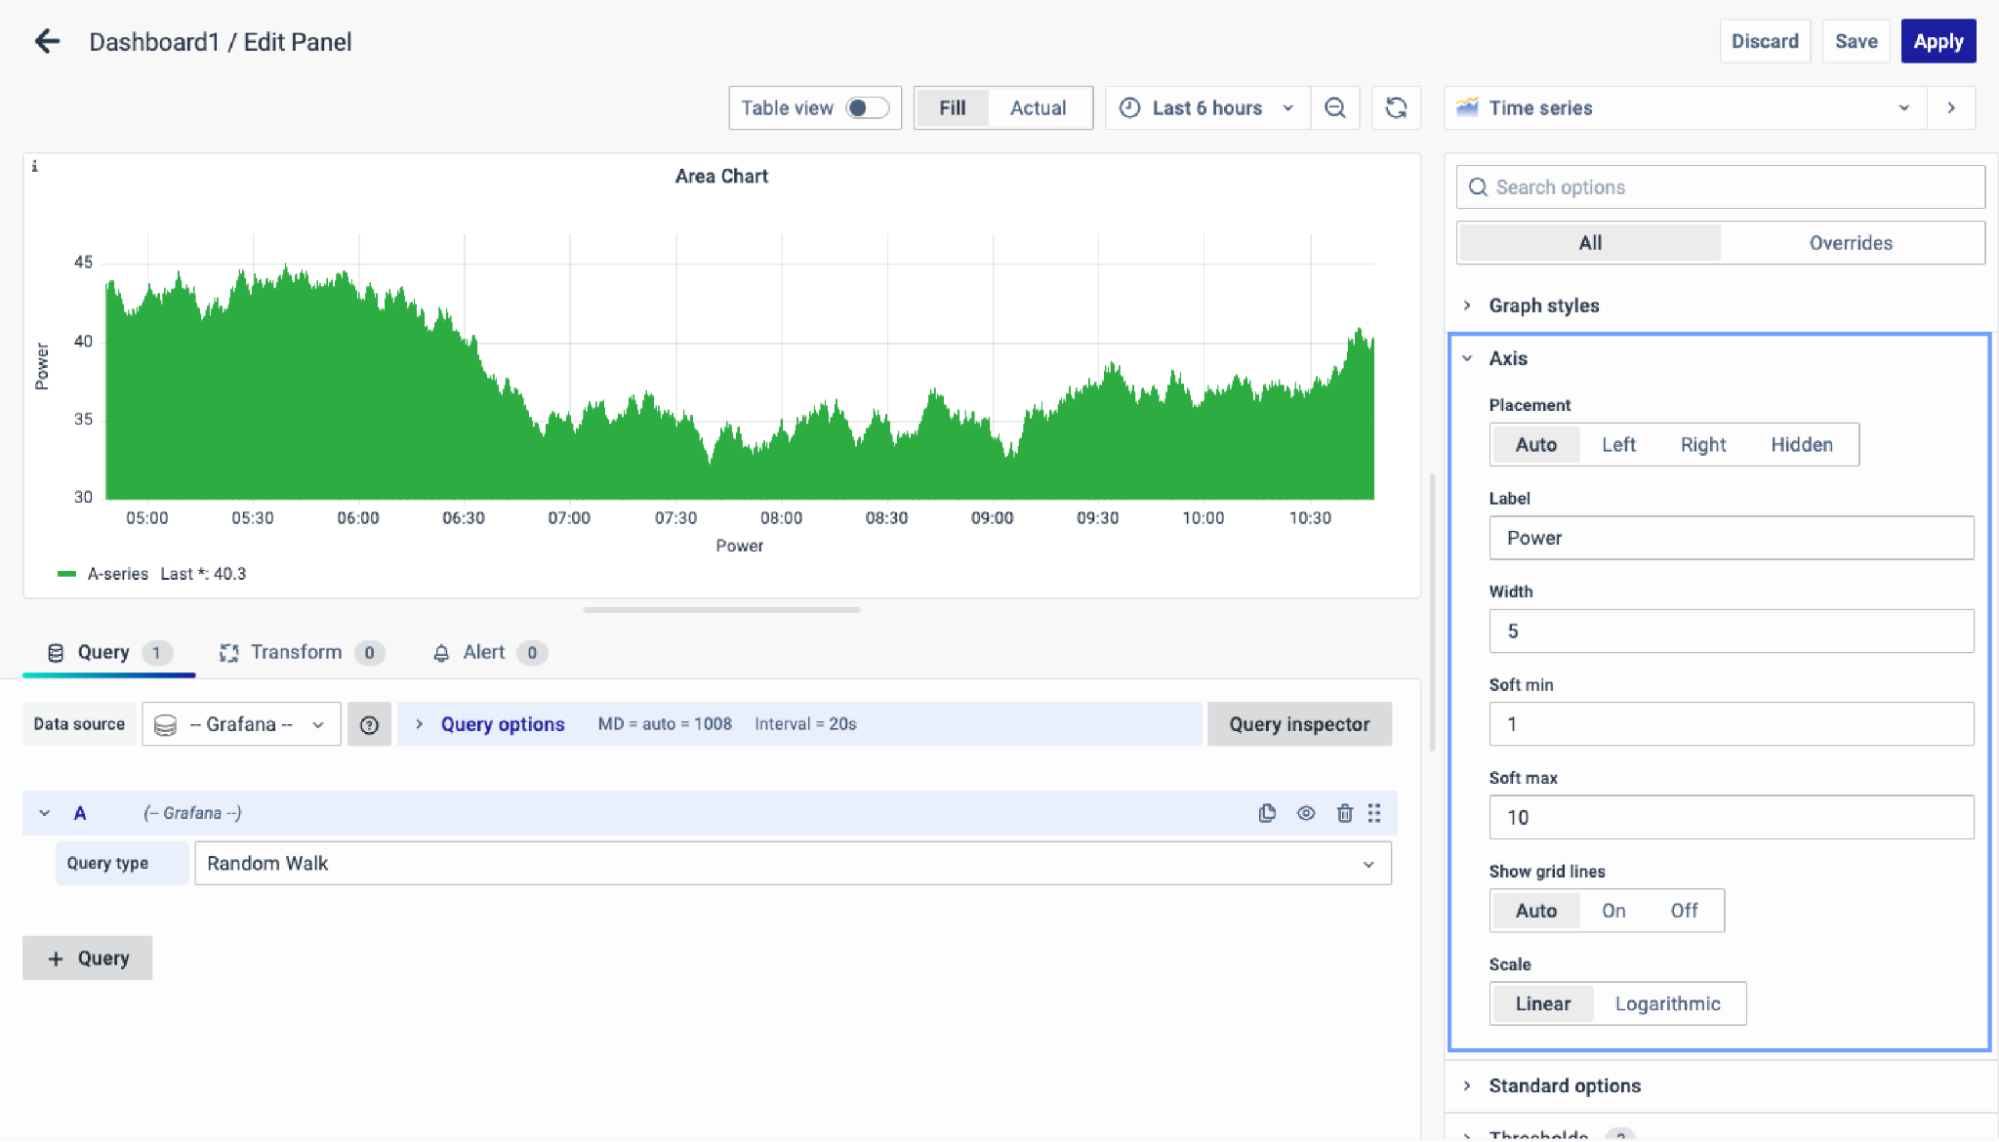Expand the Graph styles section

(1543, 306)
